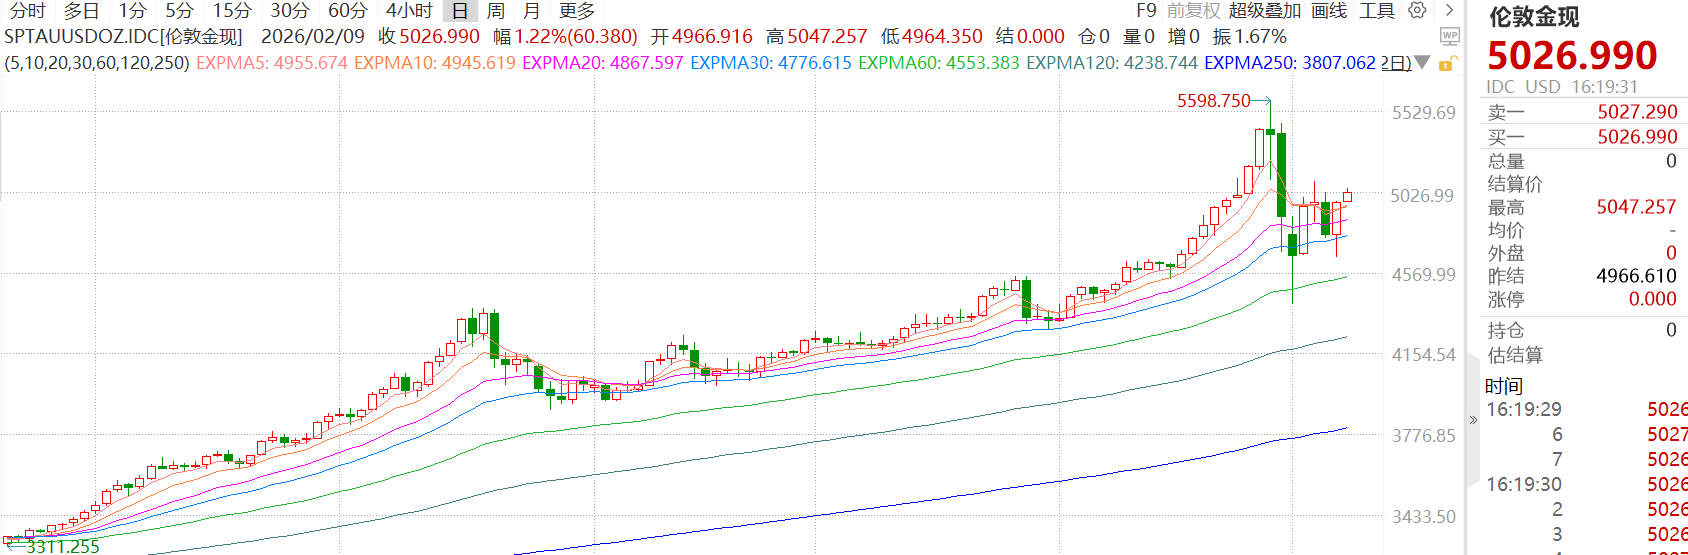1688x555 pixels.
Task: Click EXPMA250: 3807.062 indicator label
Action: 1290,63
